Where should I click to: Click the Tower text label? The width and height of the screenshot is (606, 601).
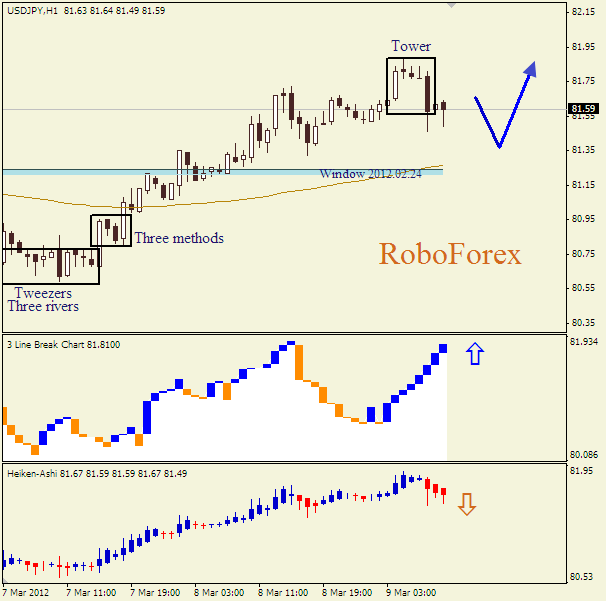(x=411, y=46)
